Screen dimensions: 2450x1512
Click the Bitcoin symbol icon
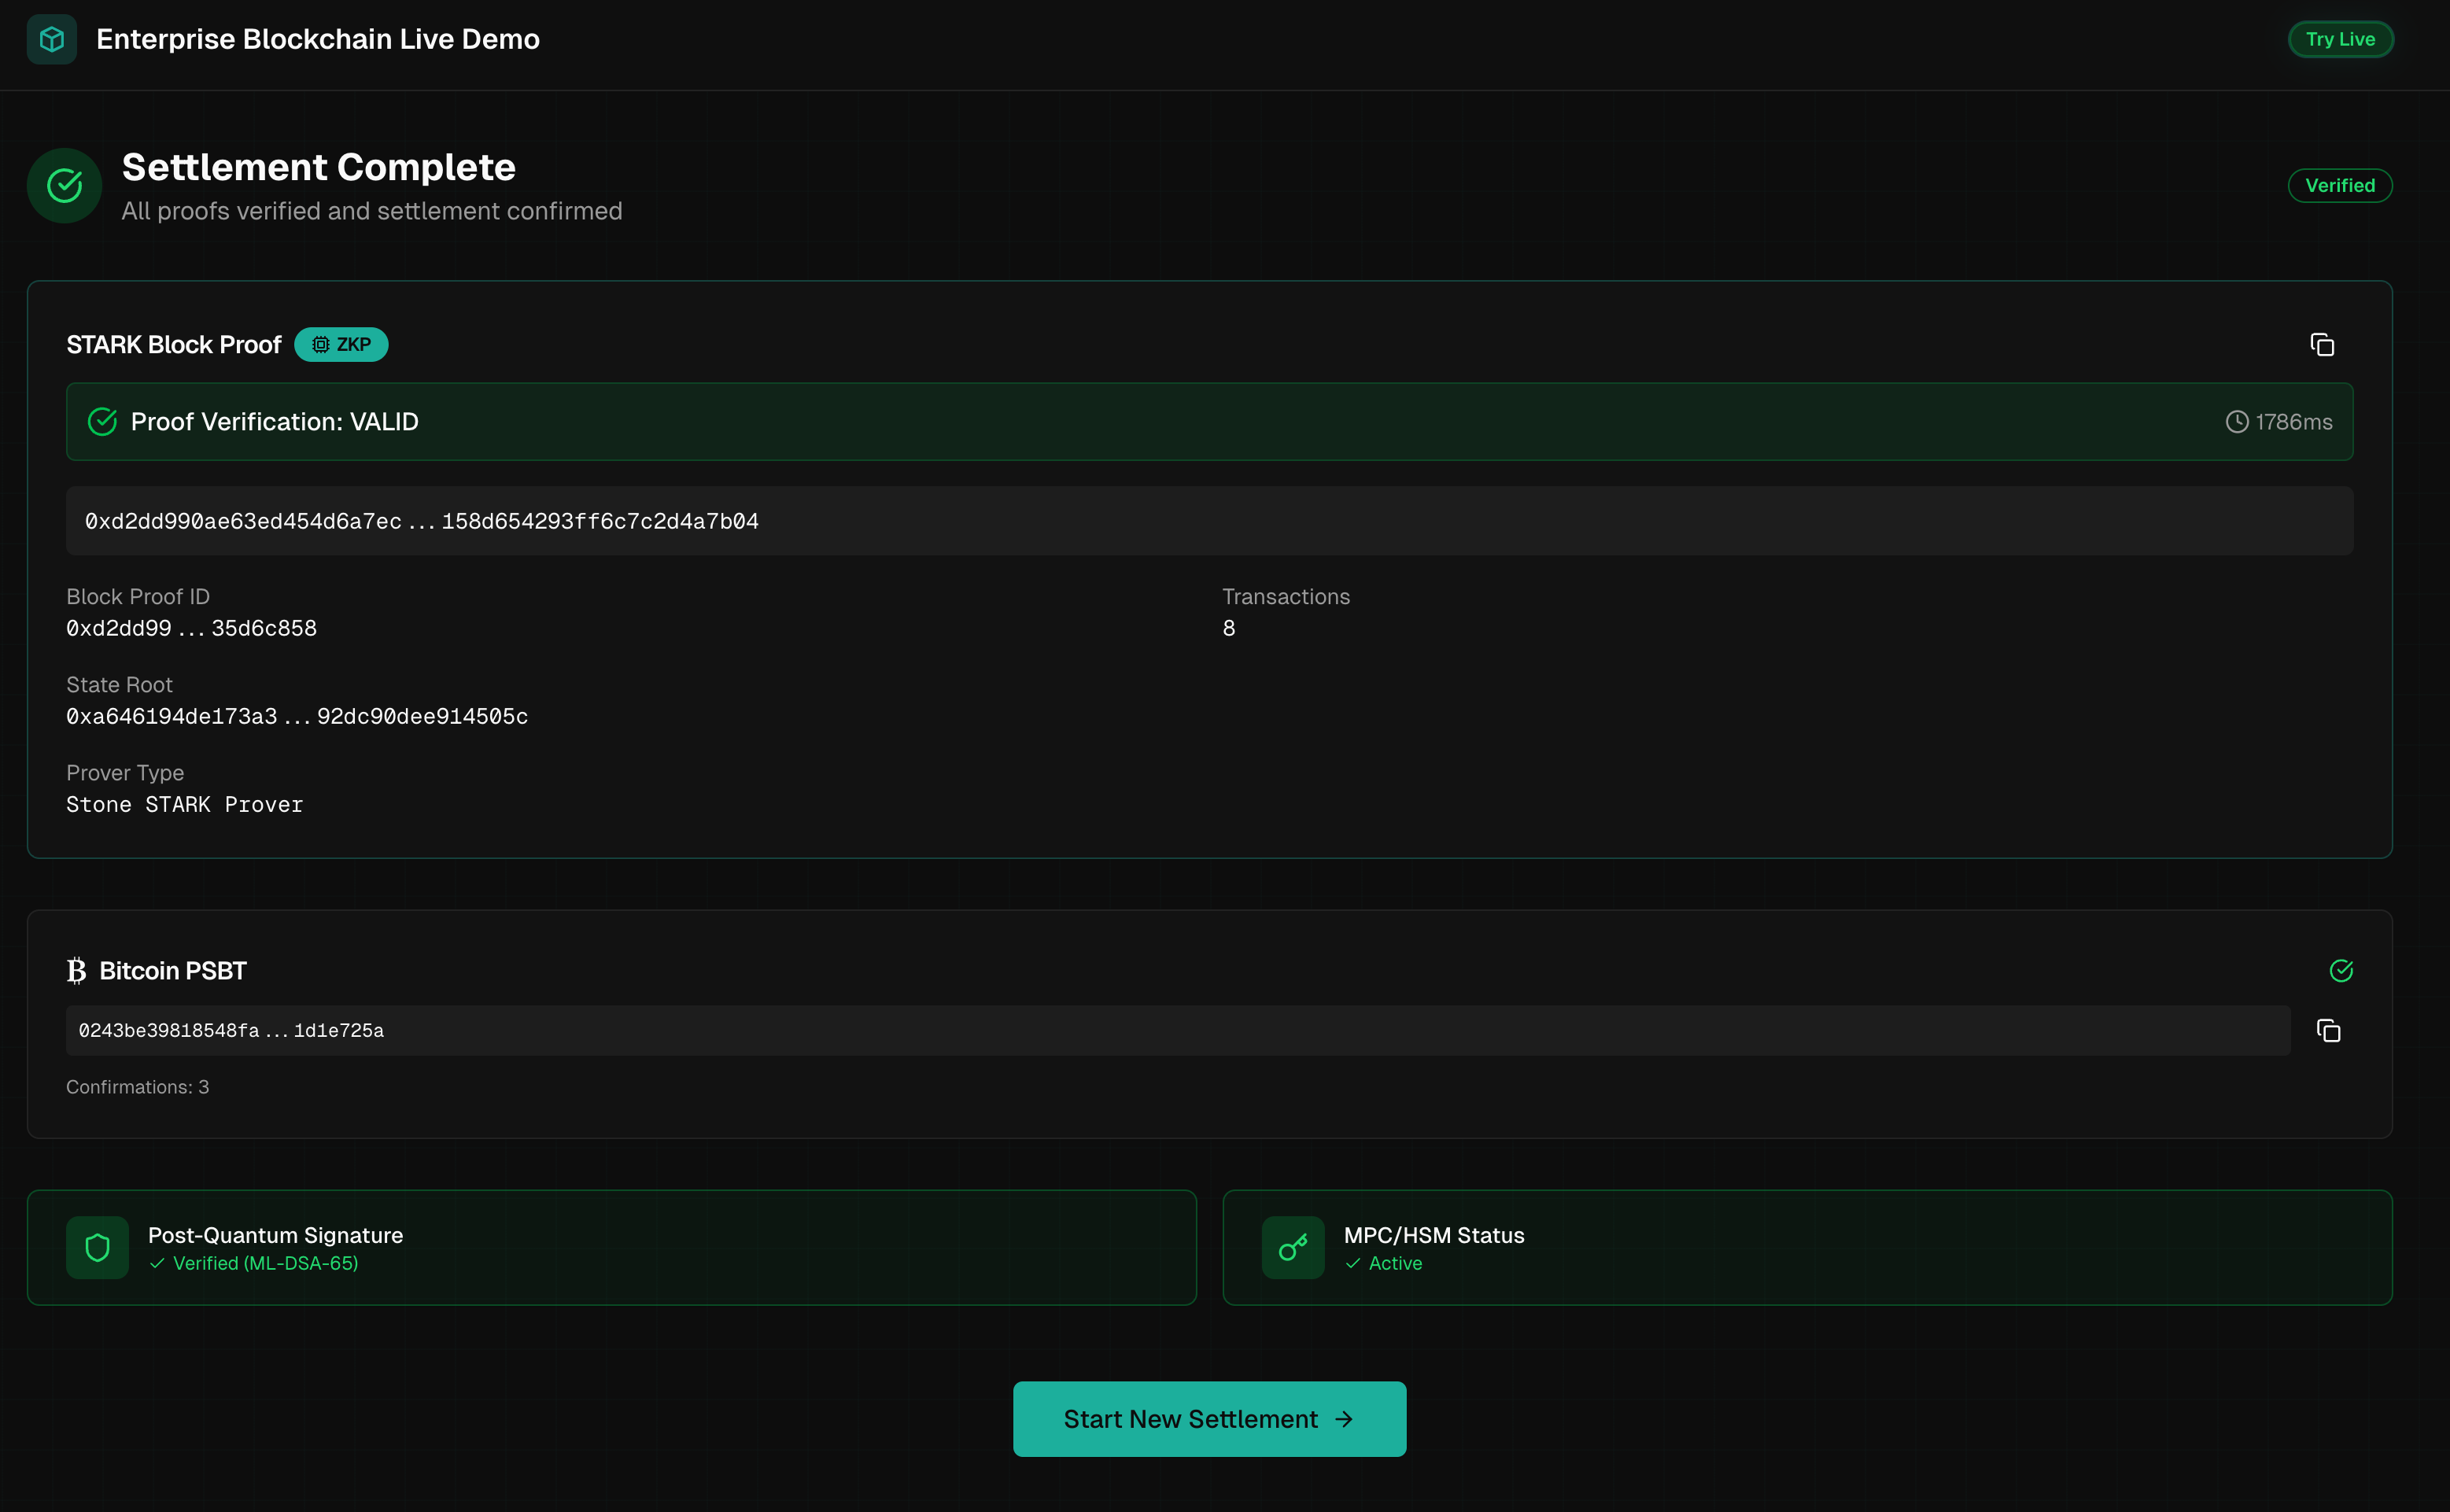77,970
